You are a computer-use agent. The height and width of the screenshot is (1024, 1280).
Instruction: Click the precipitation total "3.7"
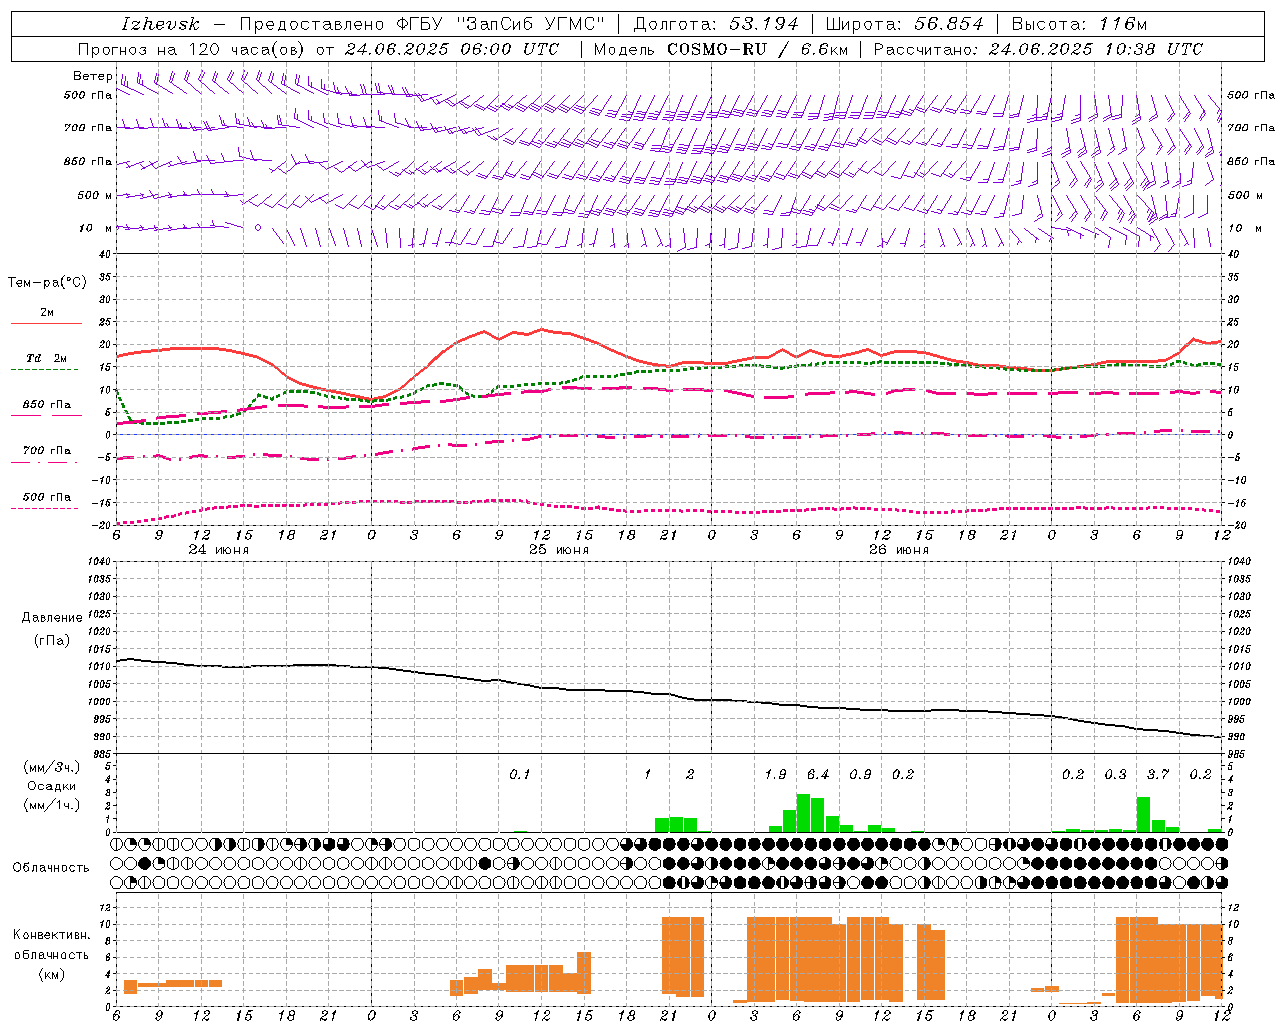click(x=1158, y=775)
